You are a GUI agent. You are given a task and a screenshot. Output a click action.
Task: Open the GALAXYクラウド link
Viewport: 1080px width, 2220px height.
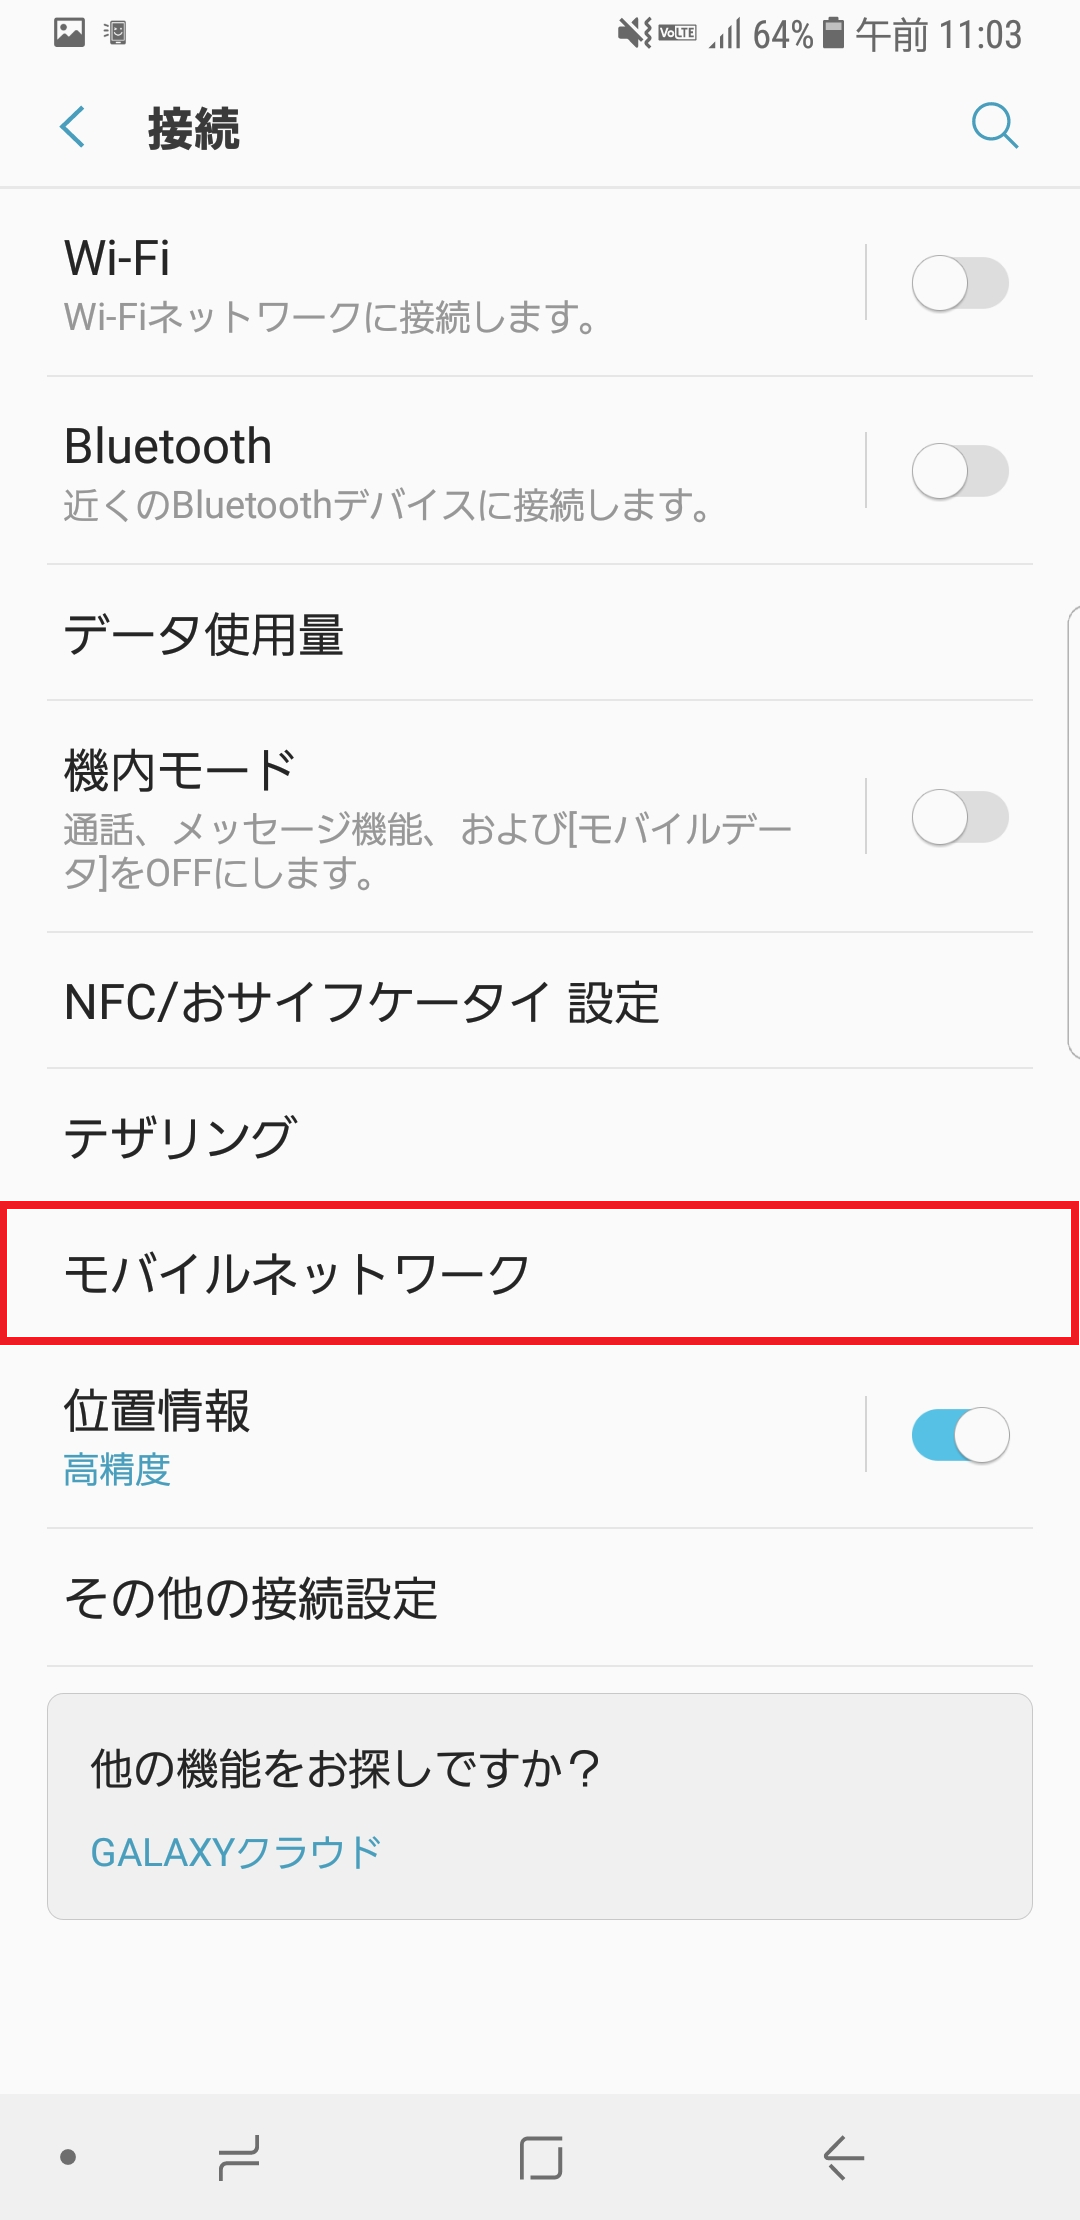click(x=235, y=1850)
